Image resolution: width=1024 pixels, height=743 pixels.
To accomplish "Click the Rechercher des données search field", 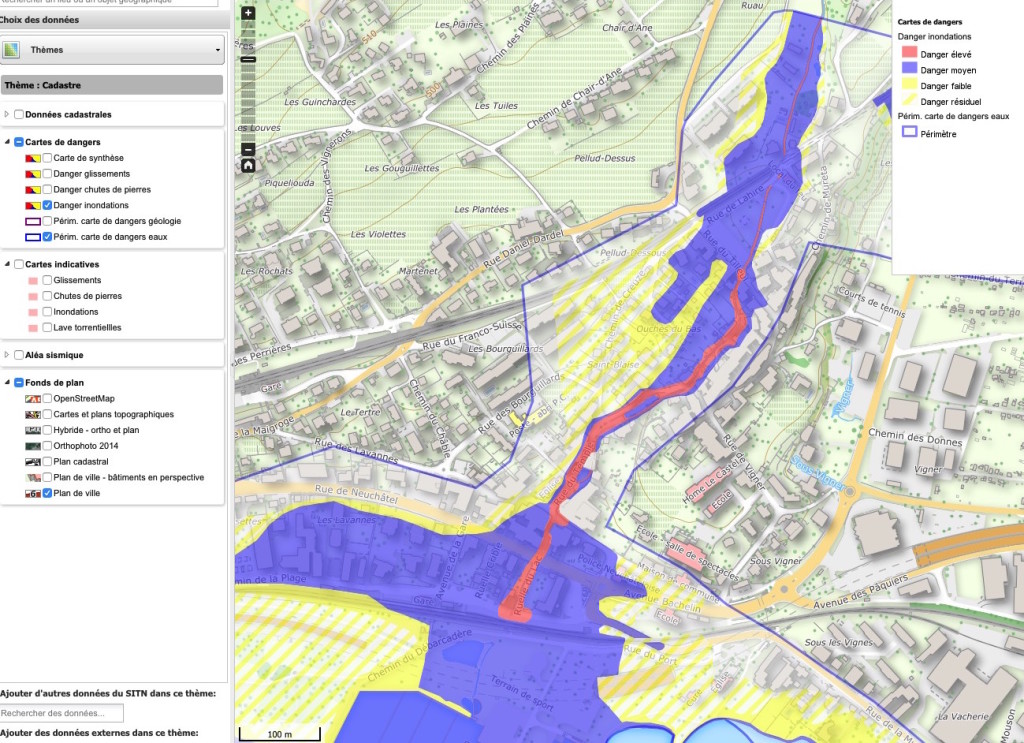I will (x=62, y=712).
